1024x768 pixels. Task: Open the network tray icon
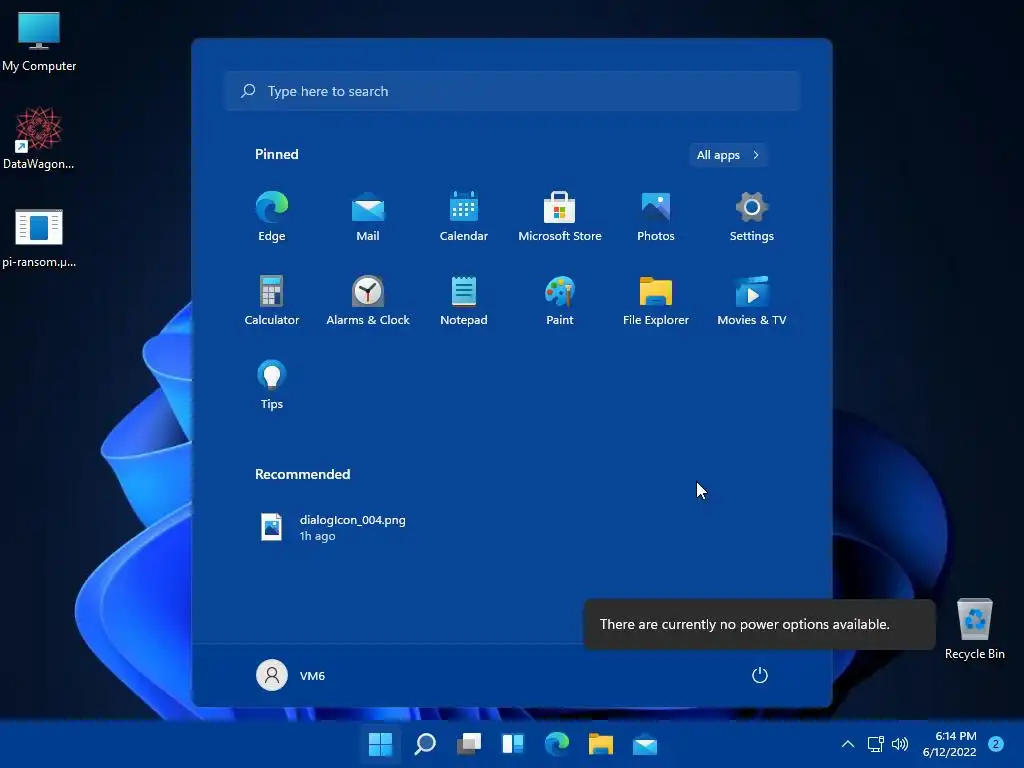(x=875, y=744)
